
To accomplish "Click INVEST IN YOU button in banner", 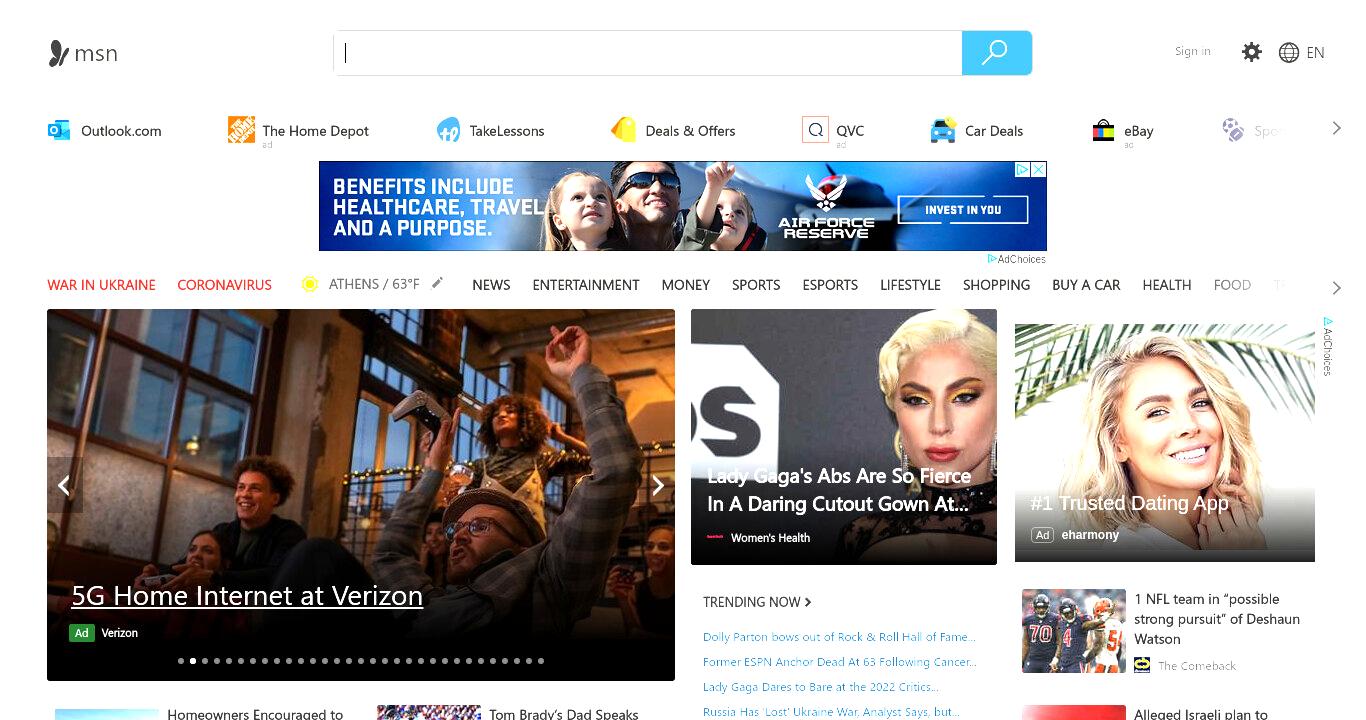I will click(963, 210).
